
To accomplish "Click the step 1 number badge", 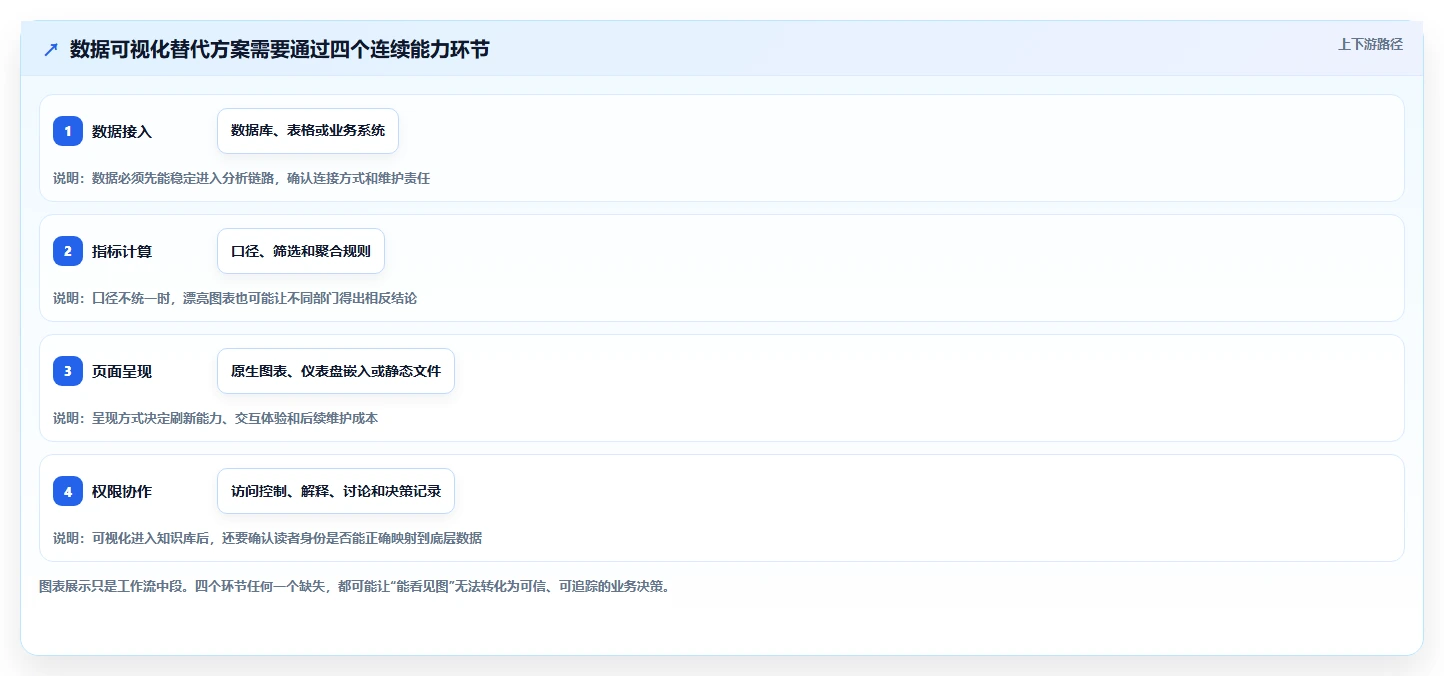I will click(x=68, y=131).
